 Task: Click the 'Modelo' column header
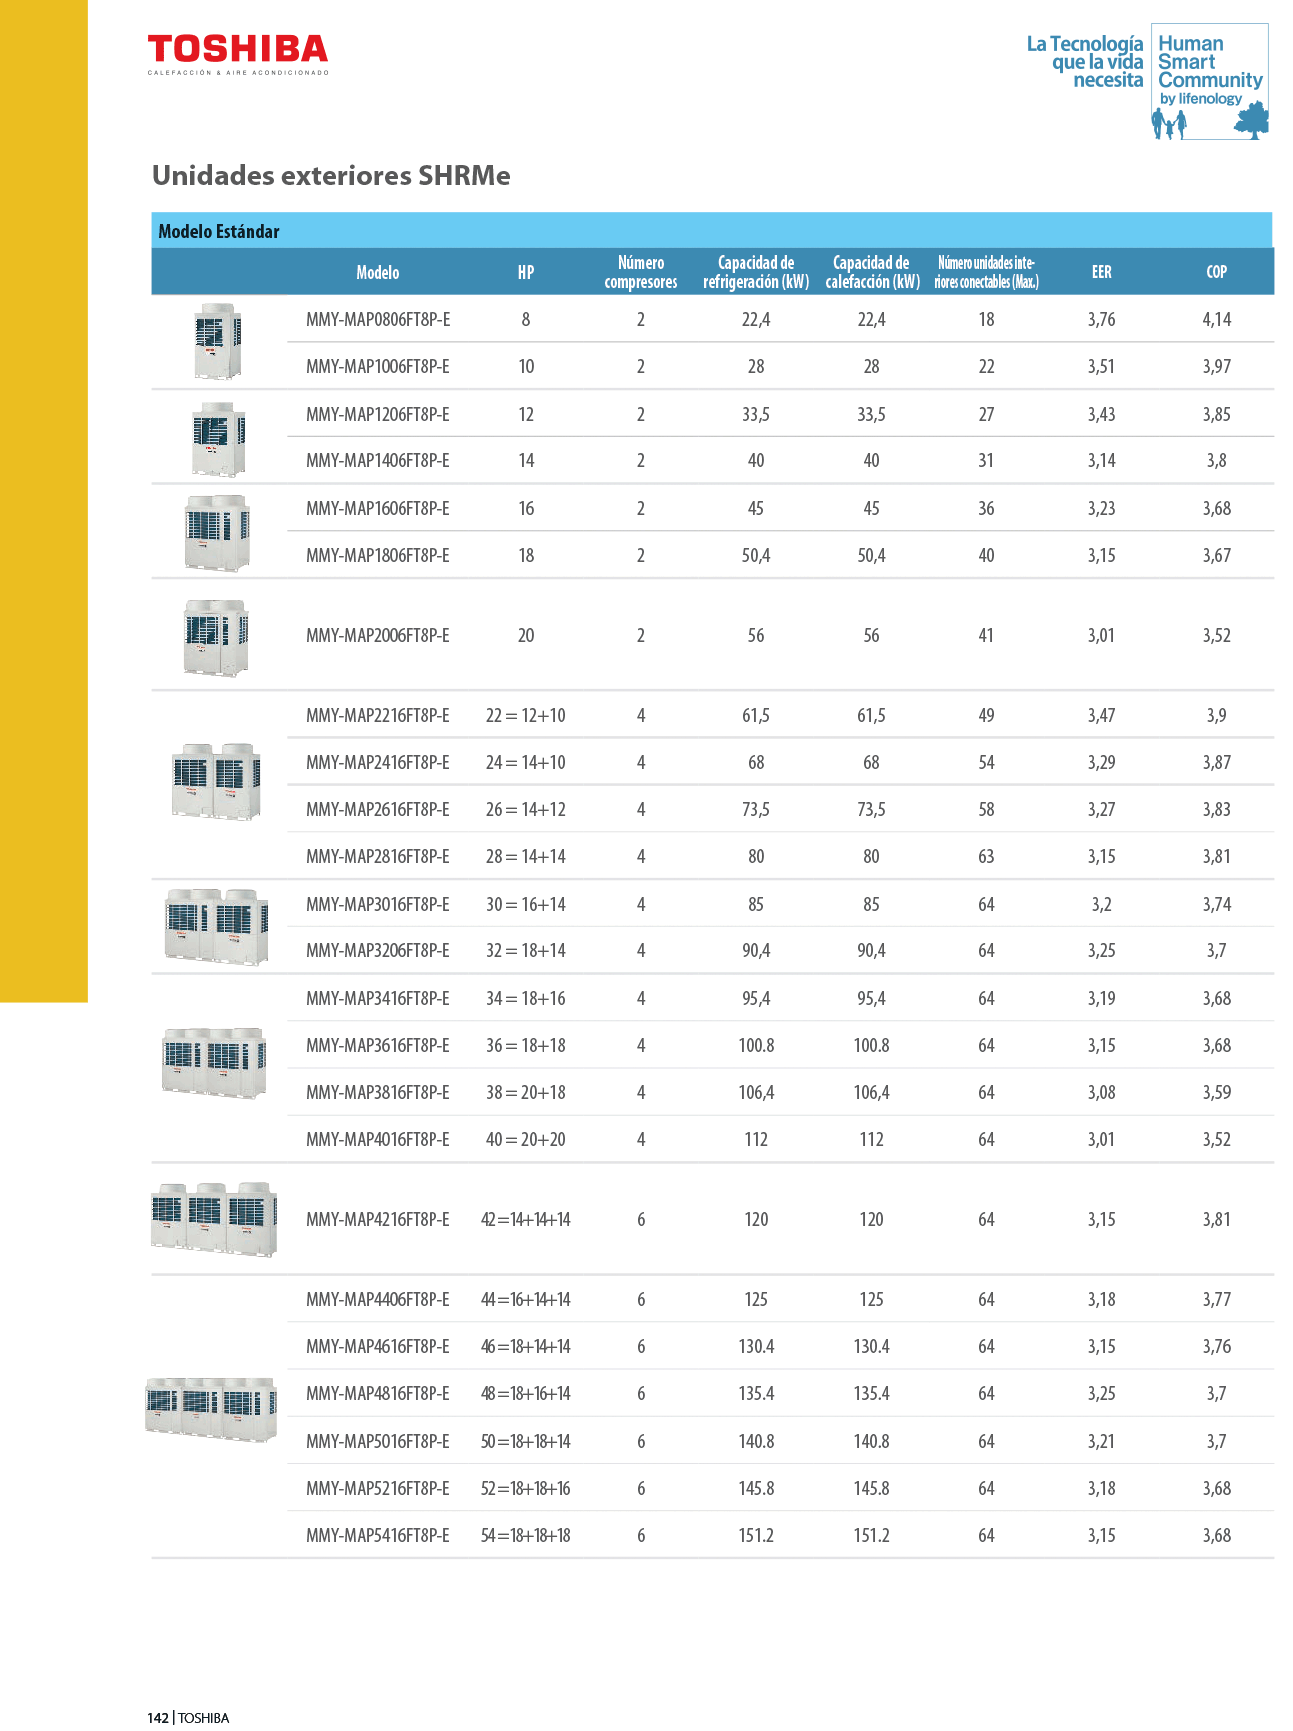coord(378,272)
